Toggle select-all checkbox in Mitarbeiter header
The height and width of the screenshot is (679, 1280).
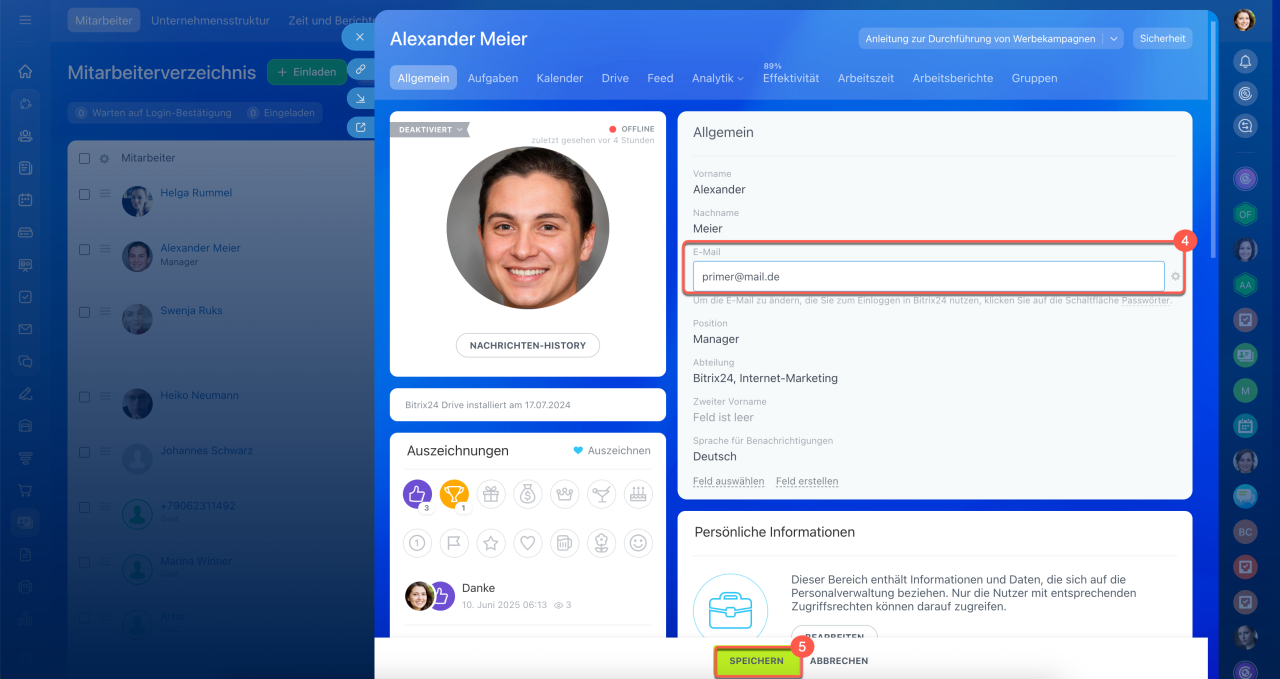pos(84,158)
